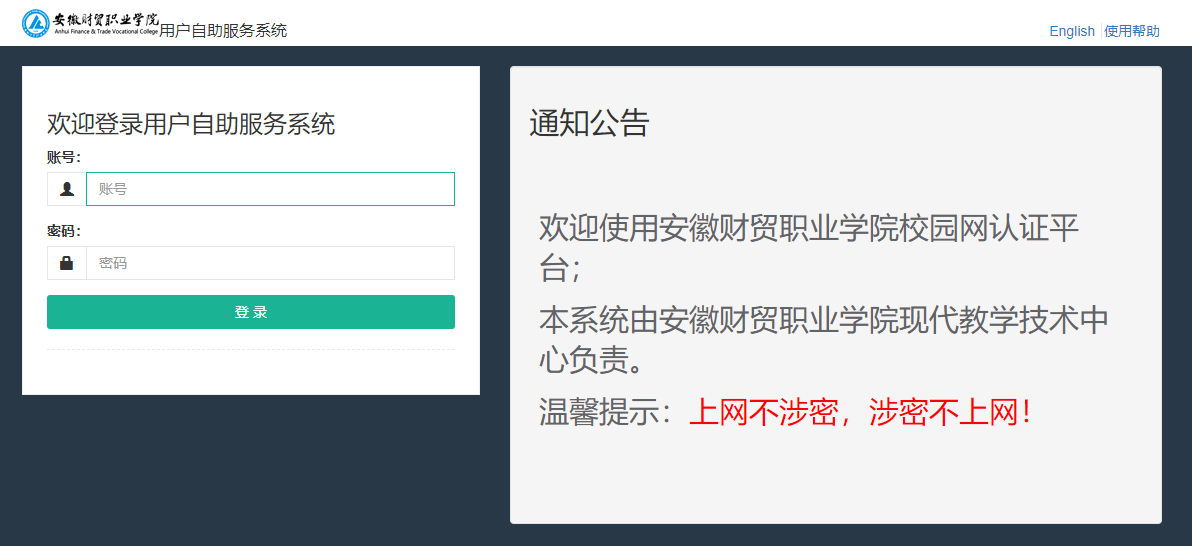The height and width of the screenshot is (546, 1192).
Task: Switch language via the English link
Action: point(1072,31)
